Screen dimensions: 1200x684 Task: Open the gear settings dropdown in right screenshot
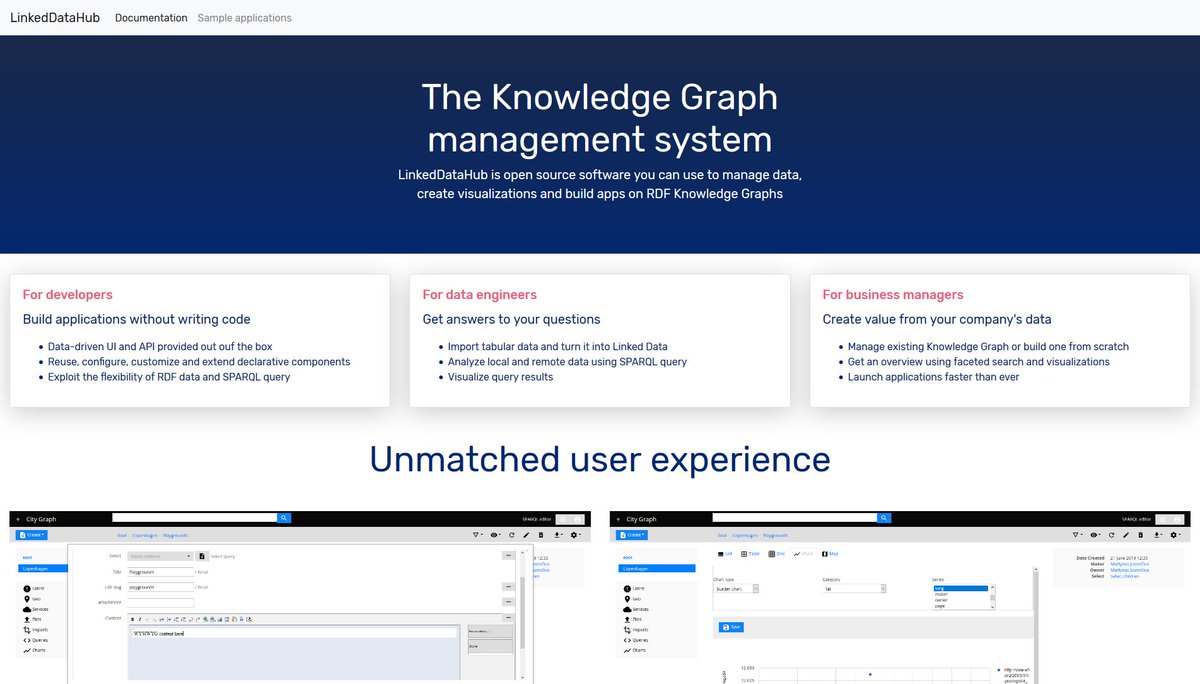pos(1175,535)
